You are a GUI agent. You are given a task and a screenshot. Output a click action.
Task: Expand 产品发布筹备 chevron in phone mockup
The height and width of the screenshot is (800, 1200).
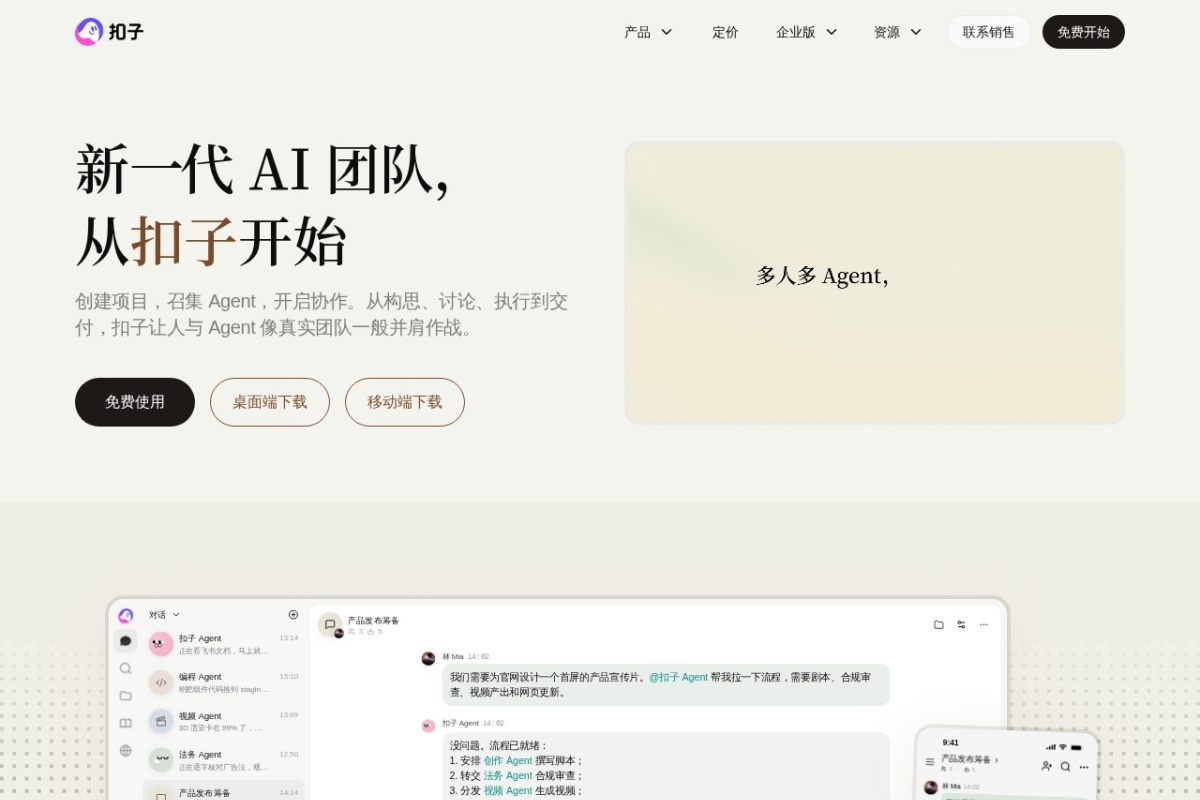[996, 761]
